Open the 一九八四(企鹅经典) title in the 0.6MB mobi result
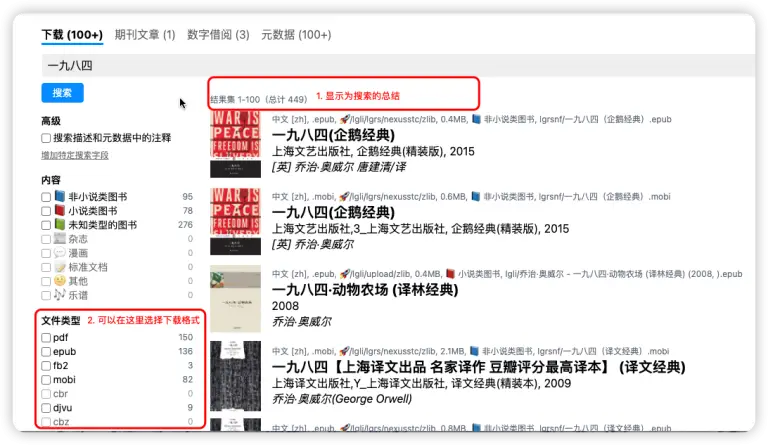Screen dimensions: 768x445 [334, 212]
